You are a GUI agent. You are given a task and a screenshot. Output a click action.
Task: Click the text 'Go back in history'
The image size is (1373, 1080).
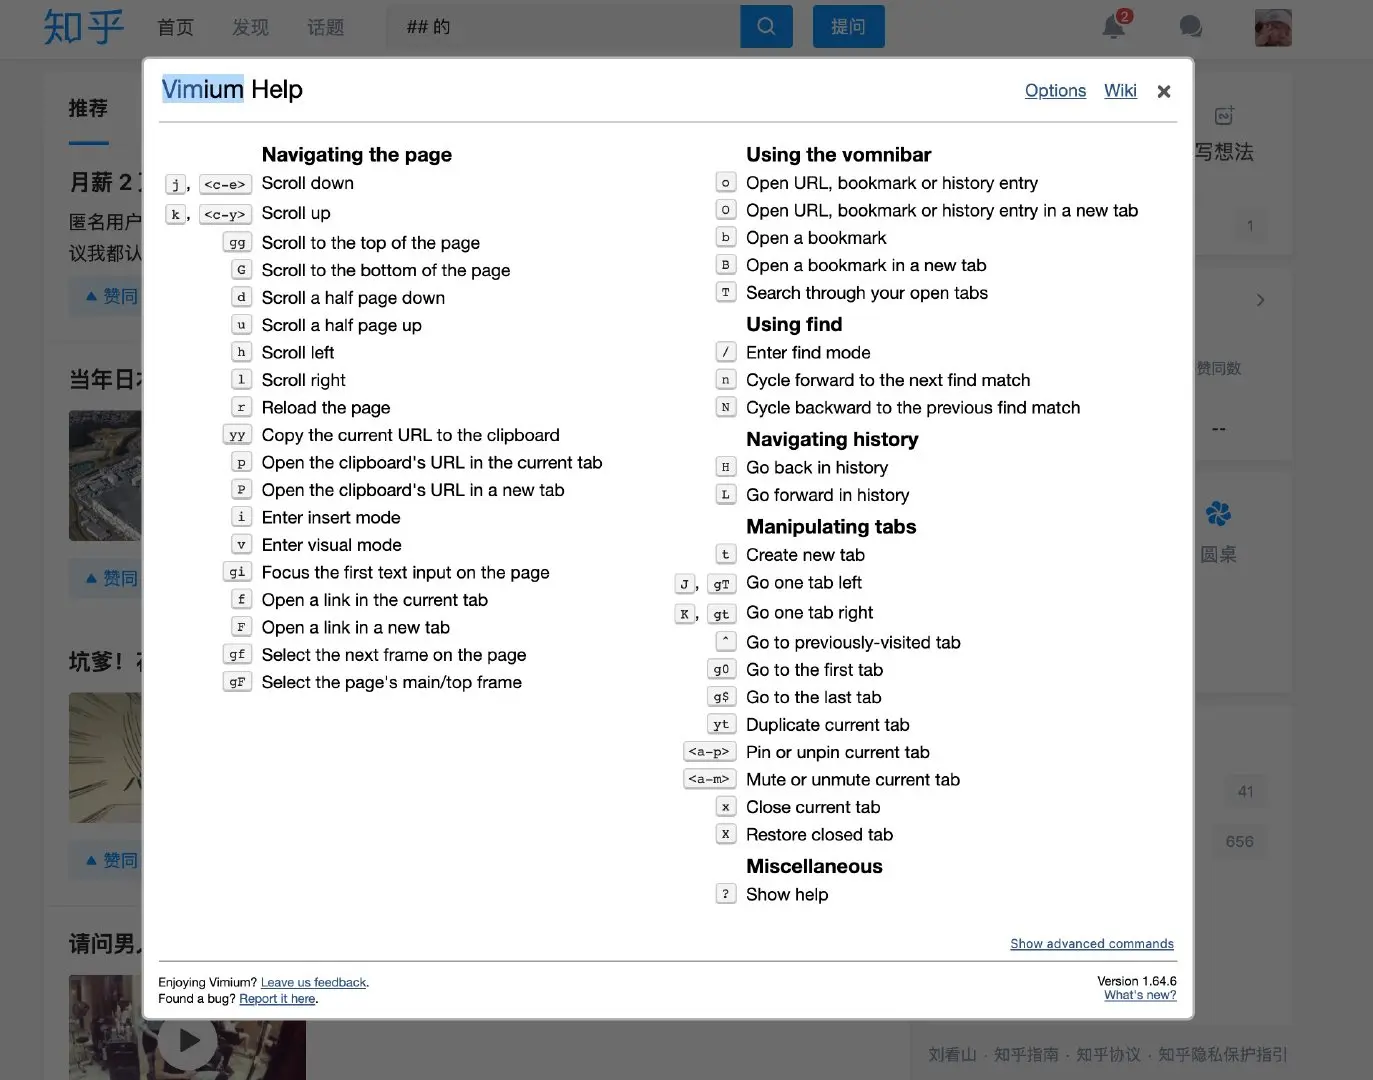tap(817, 467)
